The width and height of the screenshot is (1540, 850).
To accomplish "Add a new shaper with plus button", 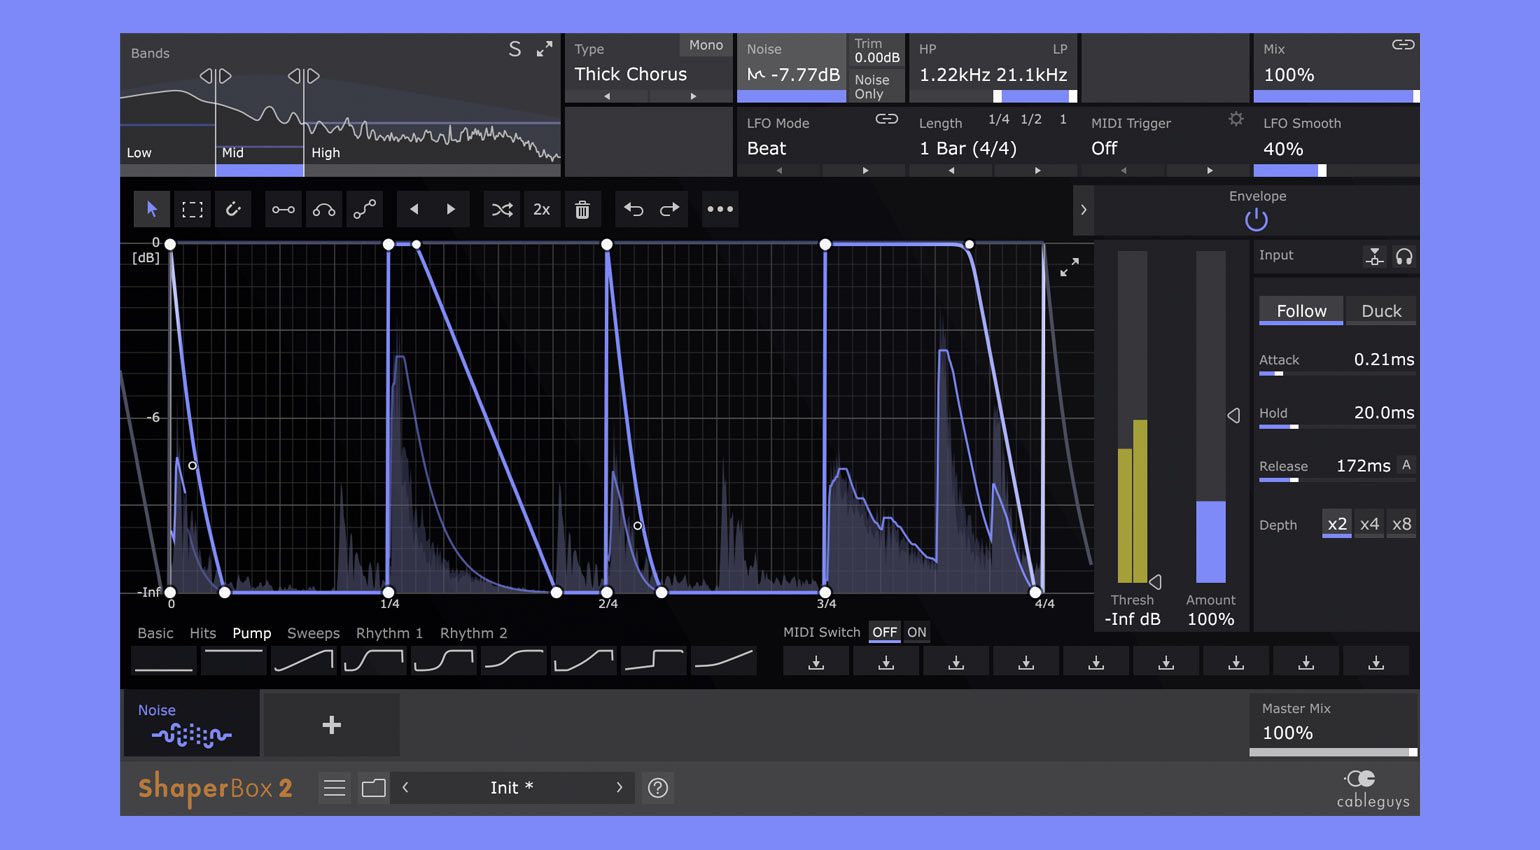I will (331, 725).
